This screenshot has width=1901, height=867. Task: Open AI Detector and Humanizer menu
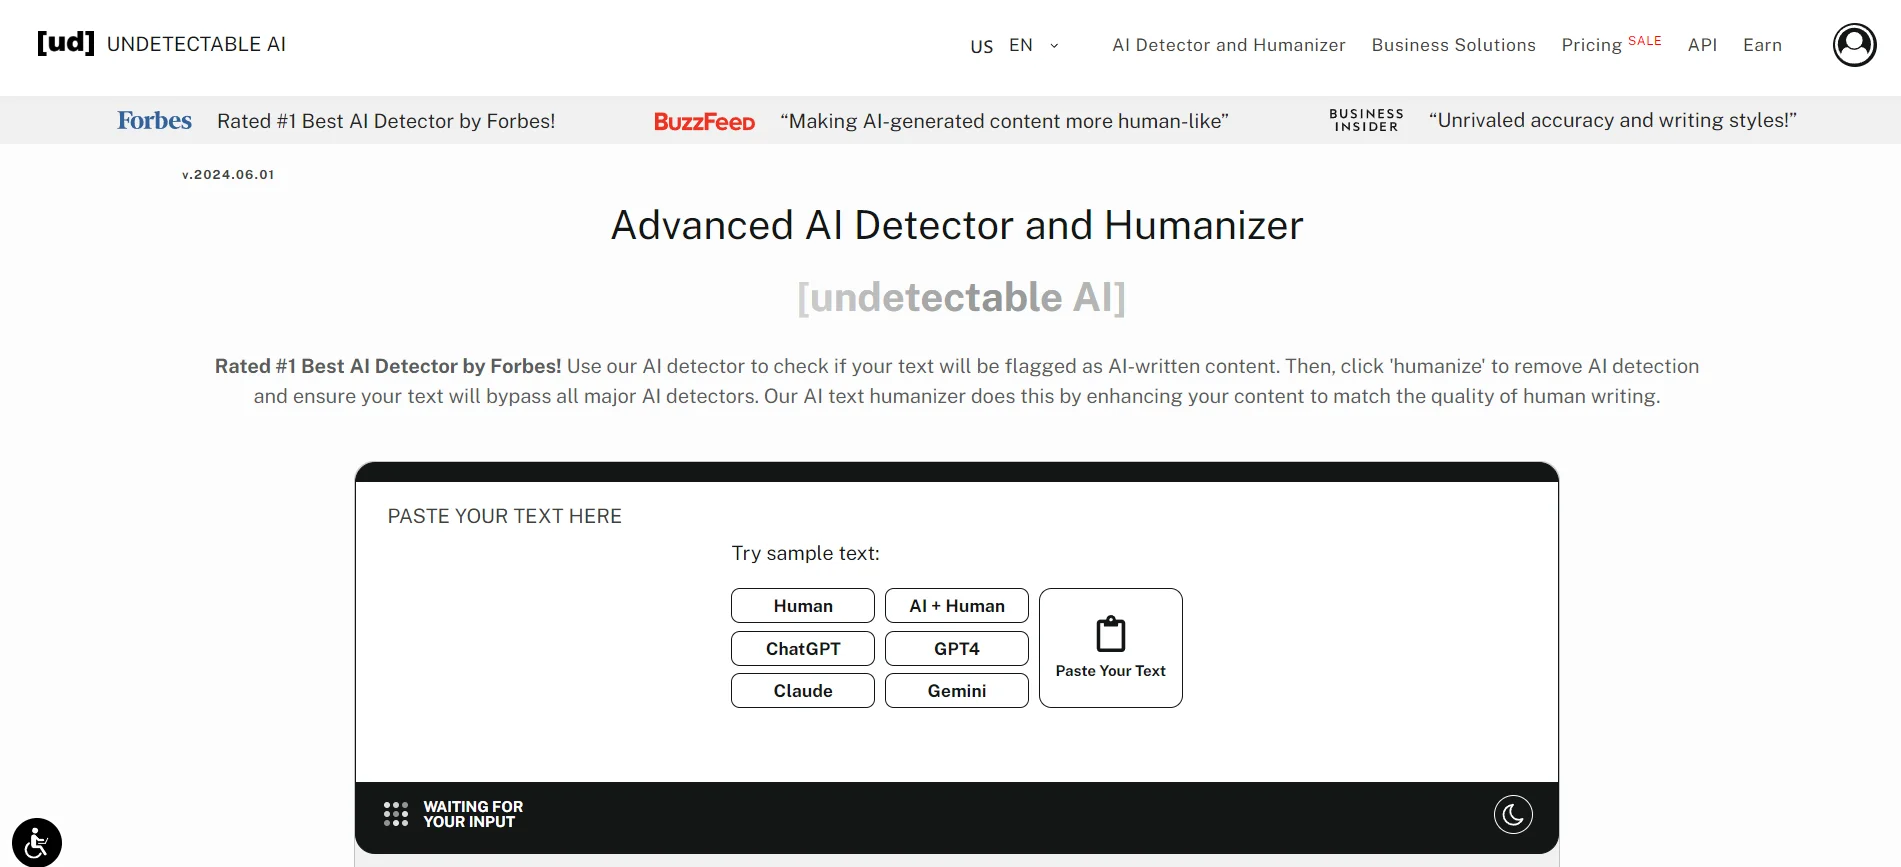click(x=1229, y=45)
